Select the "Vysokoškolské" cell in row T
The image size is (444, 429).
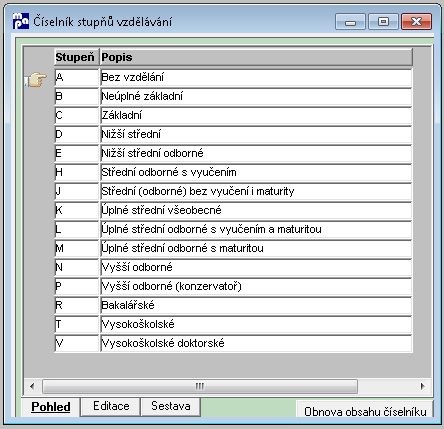tap(256, 325)
